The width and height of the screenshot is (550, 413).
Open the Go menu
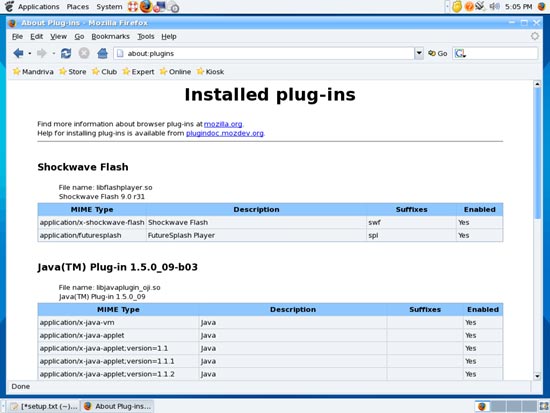click(x=79, y=36)
